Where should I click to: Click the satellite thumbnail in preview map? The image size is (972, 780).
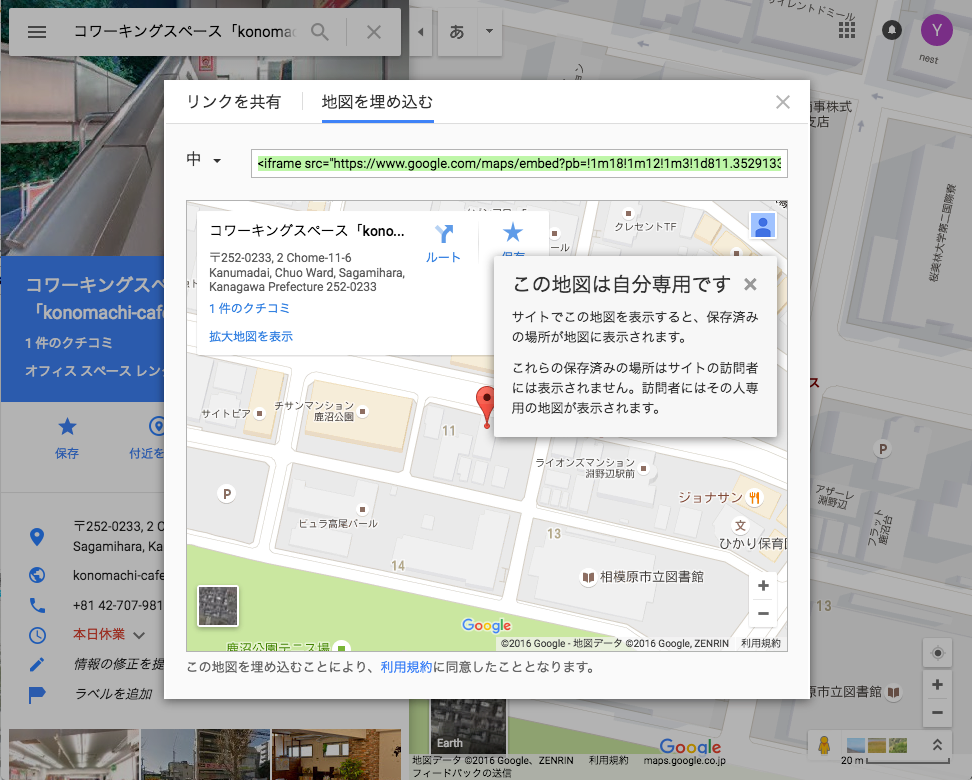[x=218, y=606]
